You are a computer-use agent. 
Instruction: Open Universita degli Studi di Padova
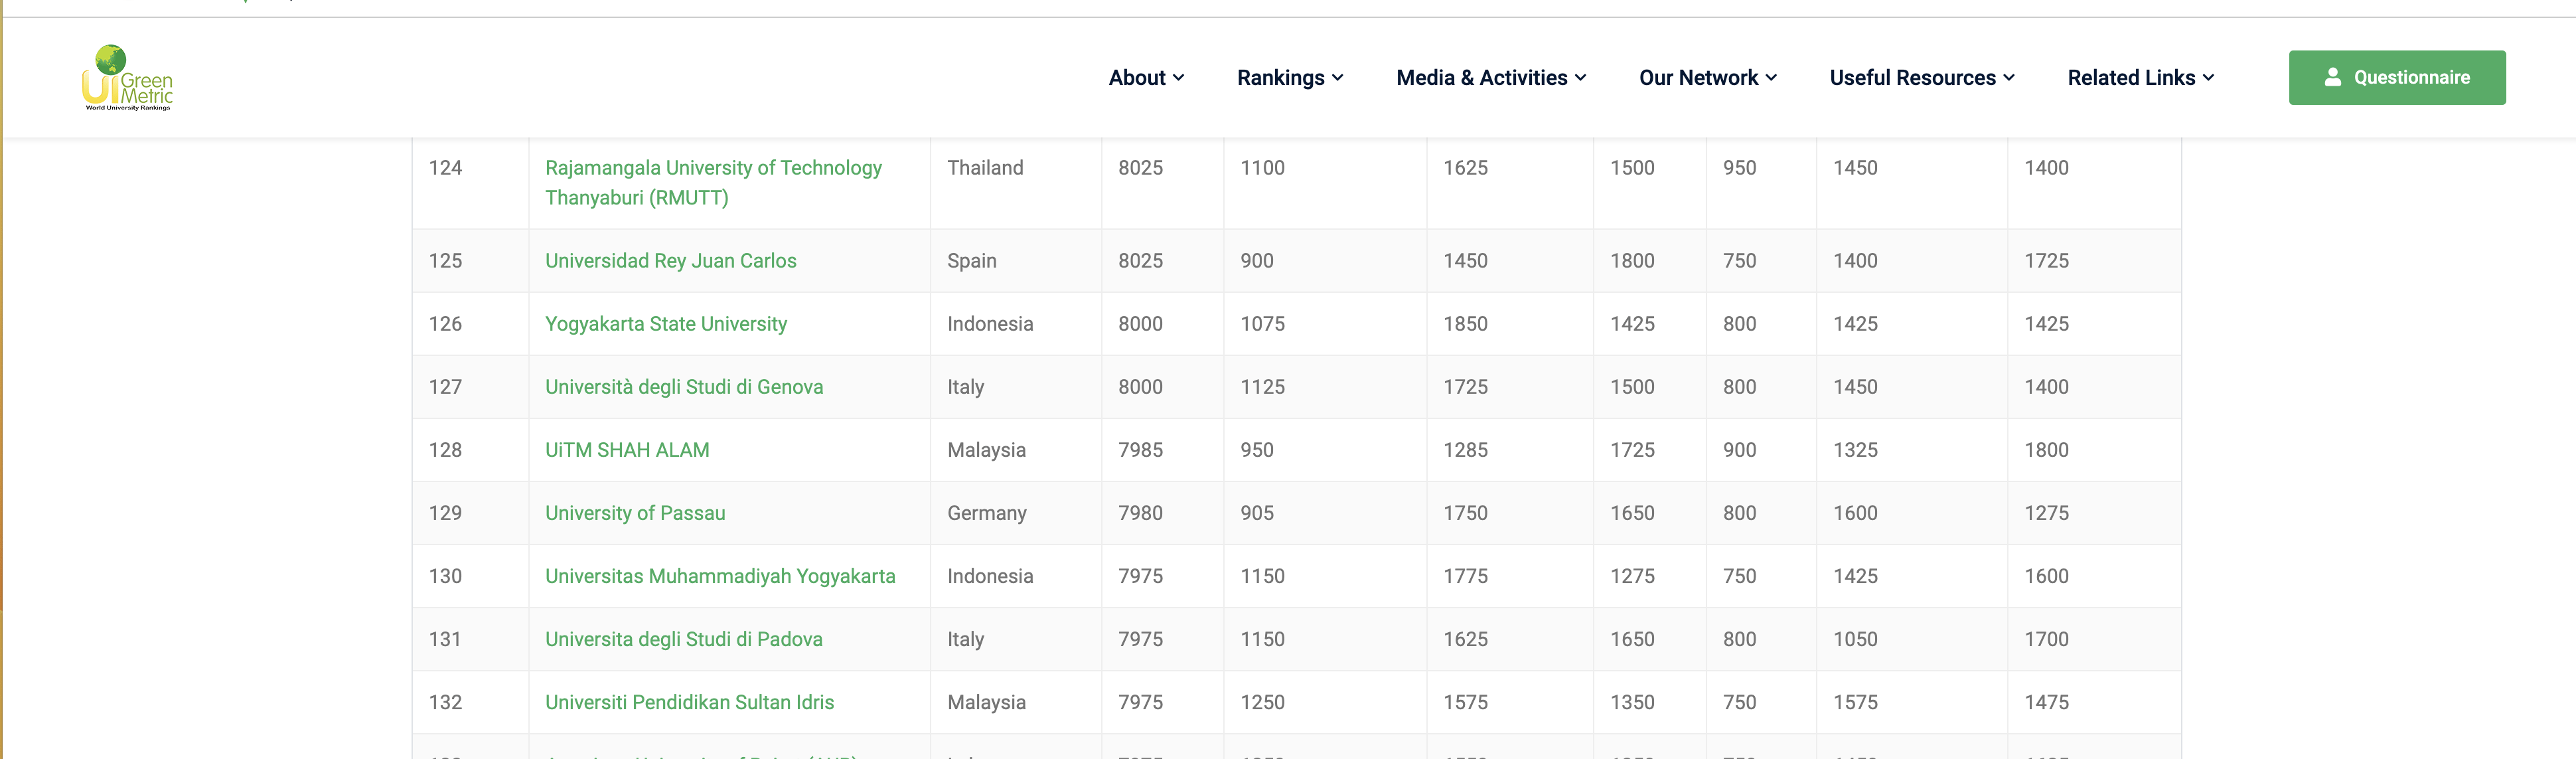[x=684, y=639]
